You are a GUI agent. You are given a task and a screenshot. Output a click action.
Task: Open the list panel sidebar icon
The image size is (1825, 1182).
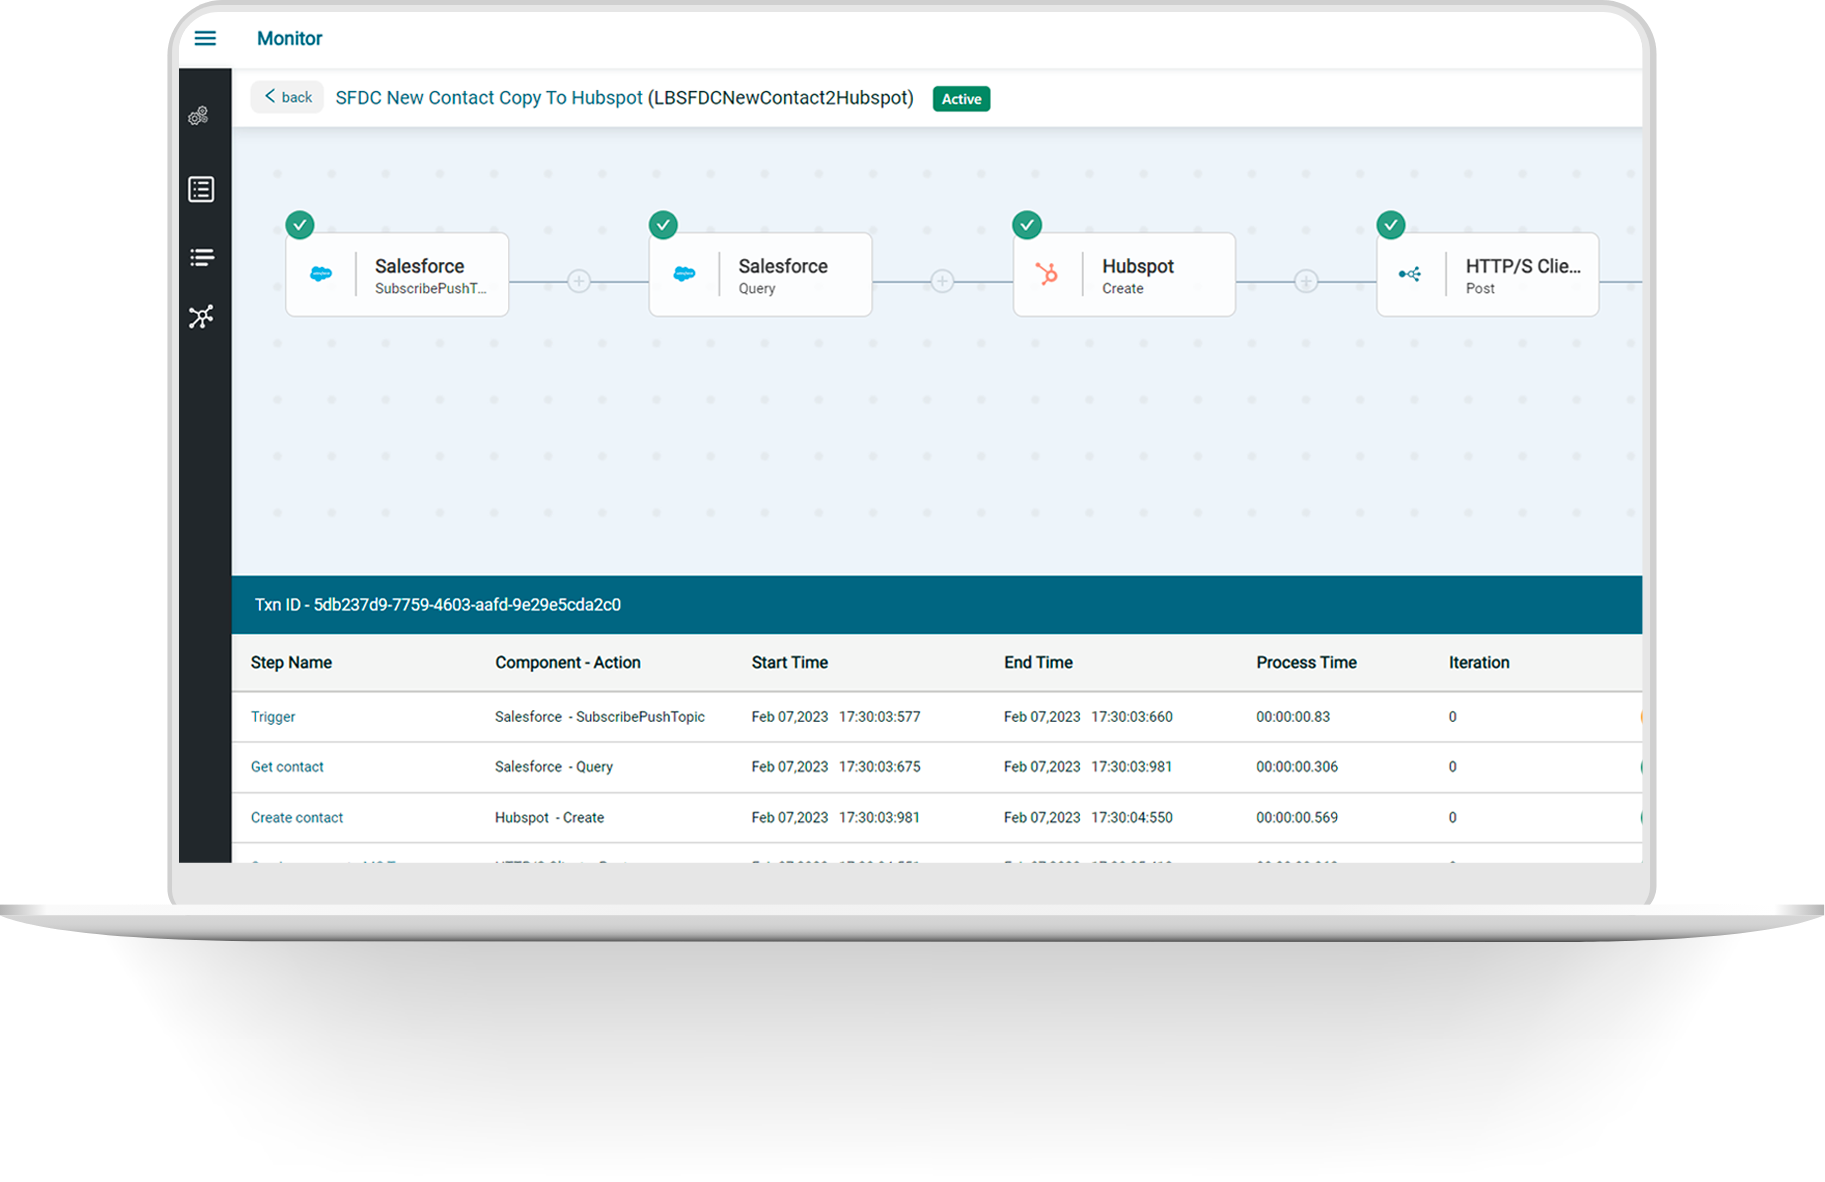click(201, 189)
